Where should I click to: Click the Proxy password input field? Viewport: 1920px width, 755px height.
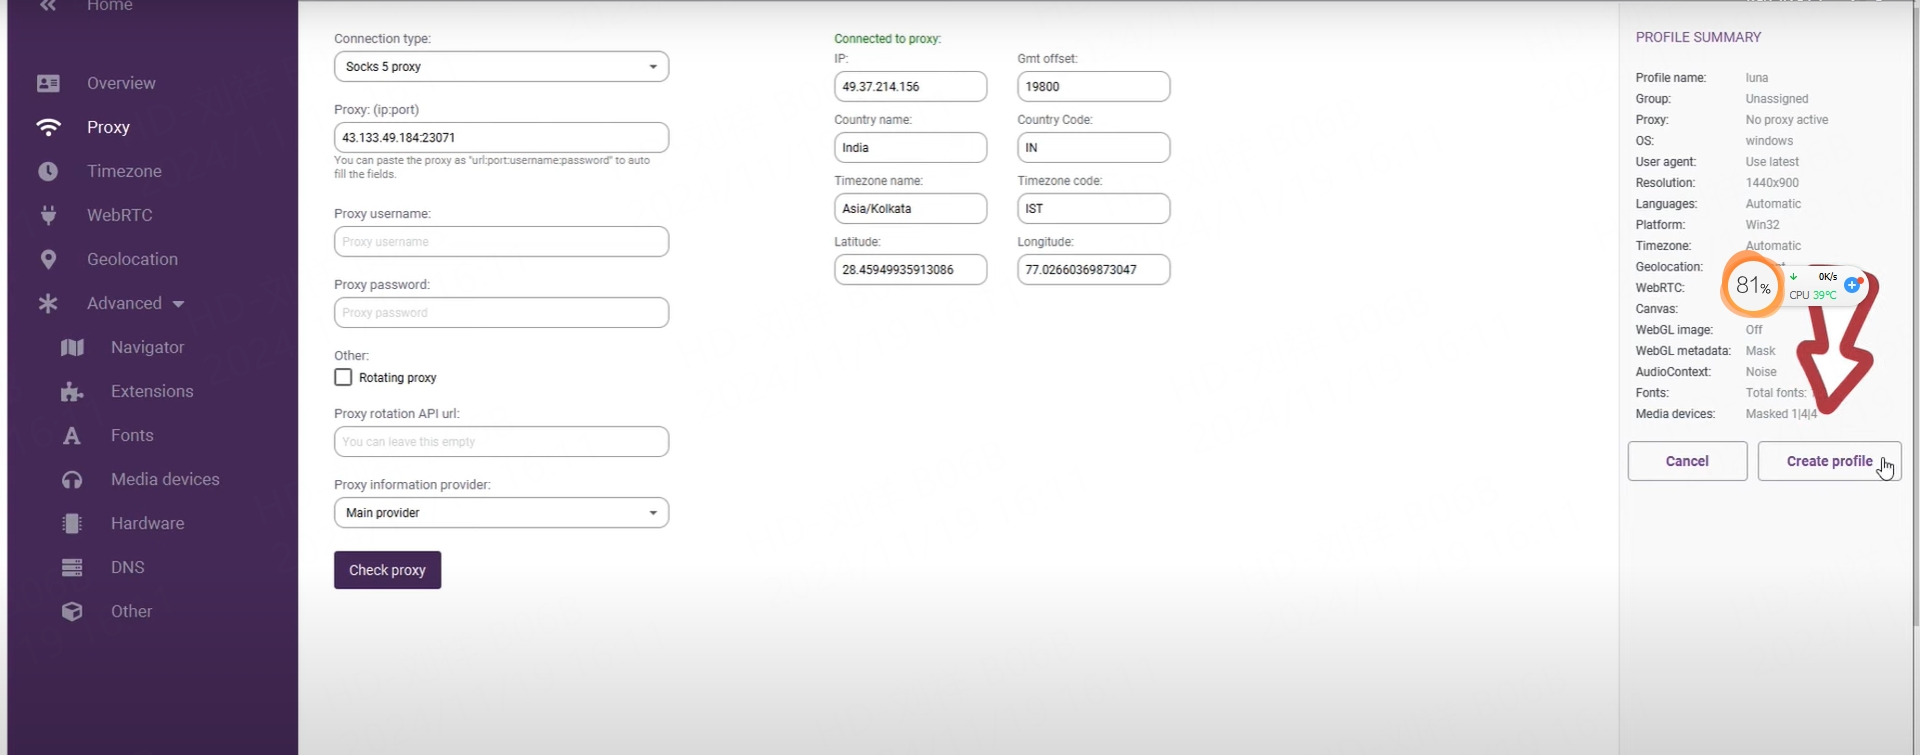point(501,313)
